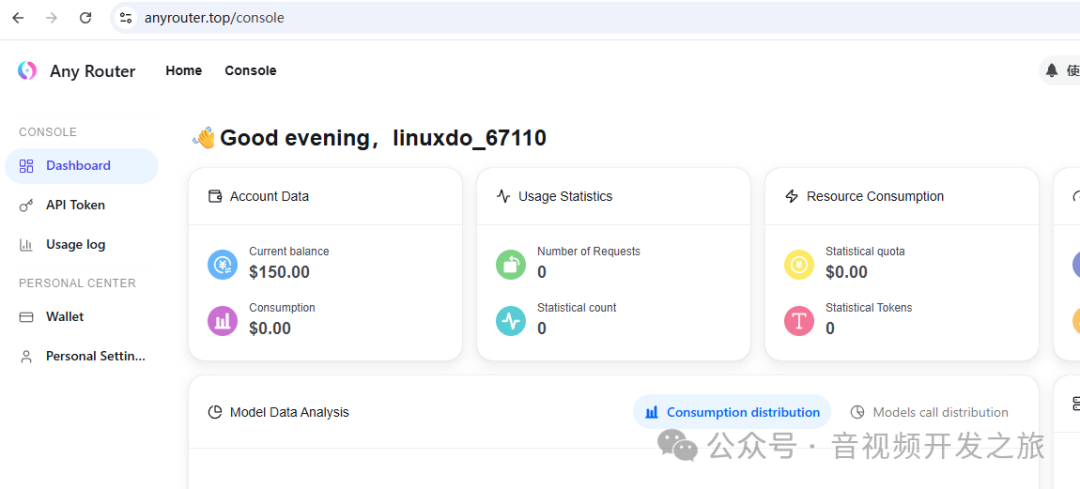
Task: Open site info icon in address bar
Action: point(125,18)
